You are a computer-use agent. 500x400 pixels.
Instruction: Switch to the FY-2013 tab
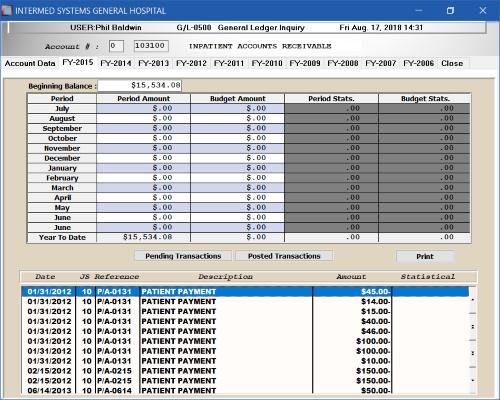coord(153,63)
